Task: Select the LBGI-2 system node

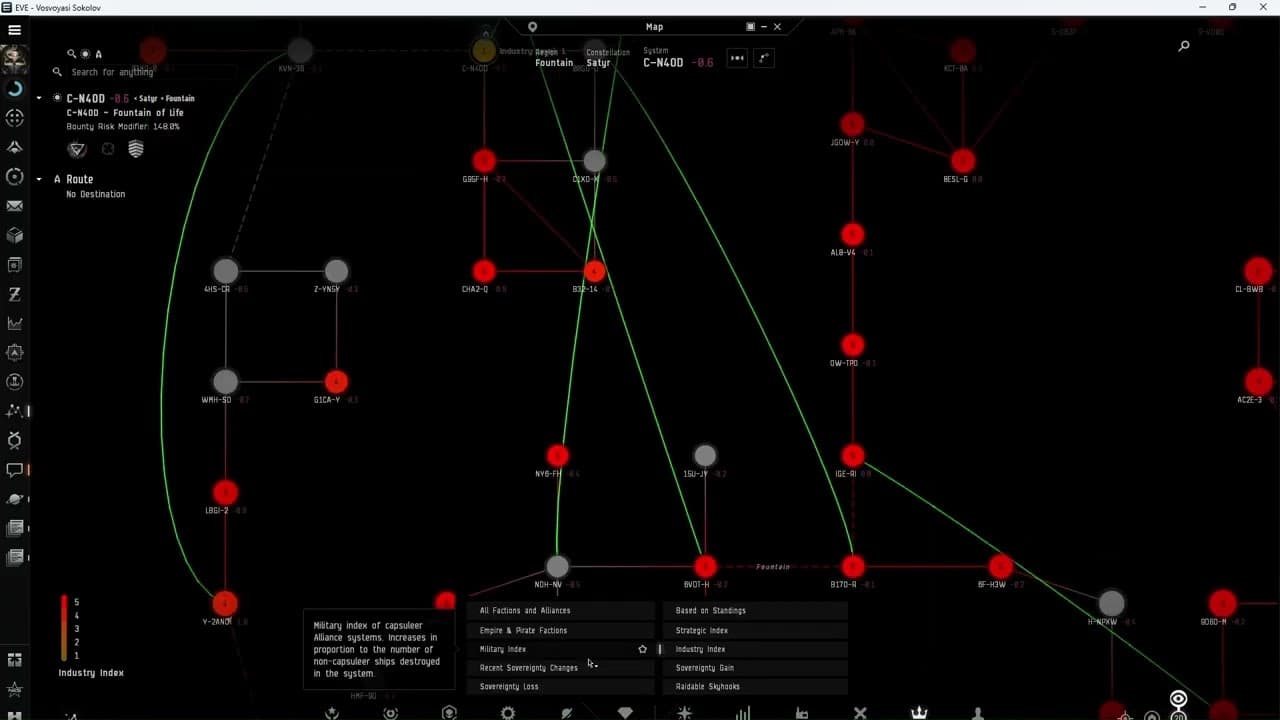Action: [x=225, y=492]
